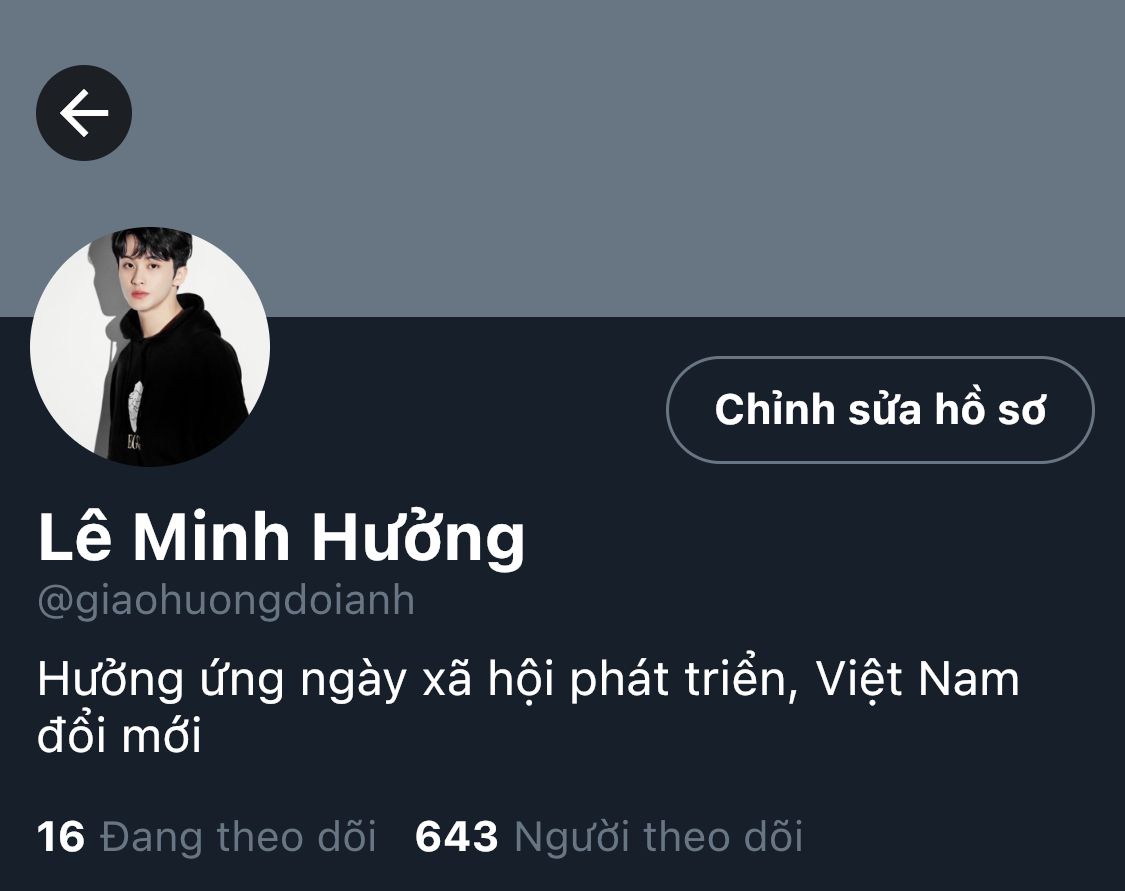Screen dimensions: 1125x891
Task: View the circular picture of man in black hoodie
Action: [x=150, y=347]
